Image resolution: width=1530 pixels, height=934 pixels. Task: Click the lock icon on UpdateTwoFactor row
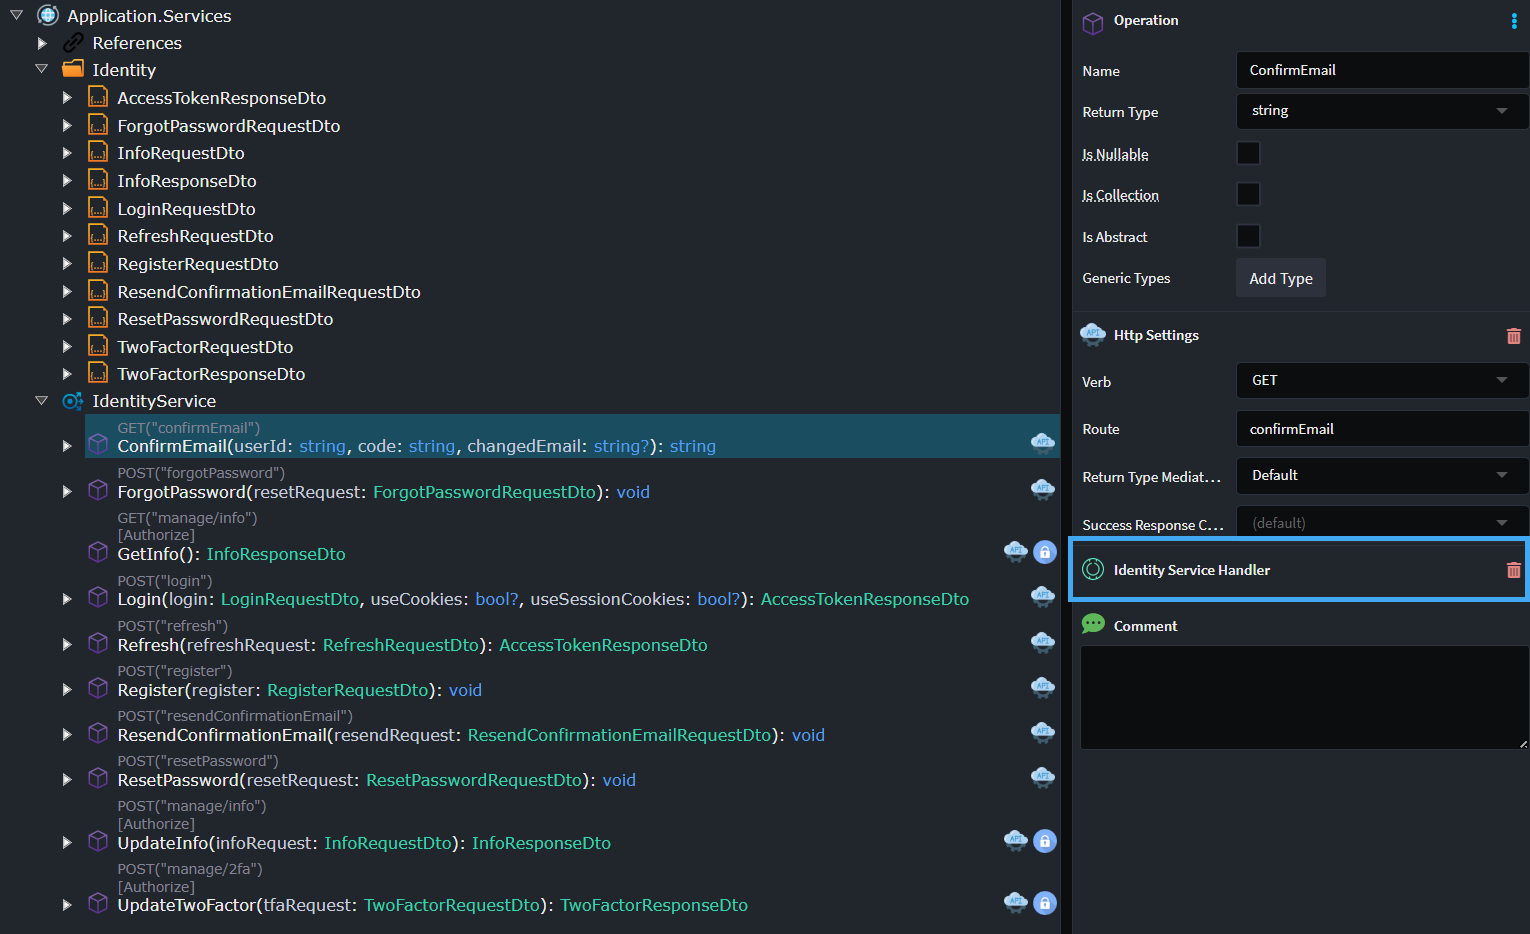pos(1044,903)
